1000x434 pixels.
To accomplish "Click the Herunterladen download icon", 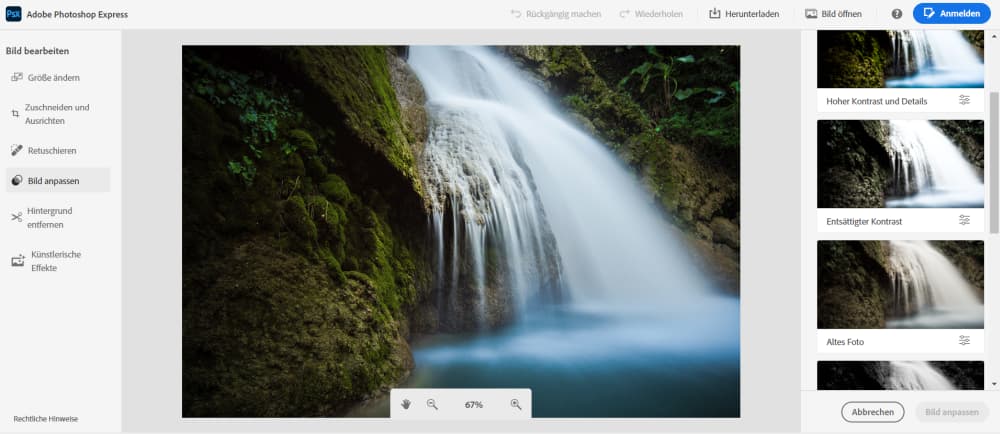I will point(714,13).
